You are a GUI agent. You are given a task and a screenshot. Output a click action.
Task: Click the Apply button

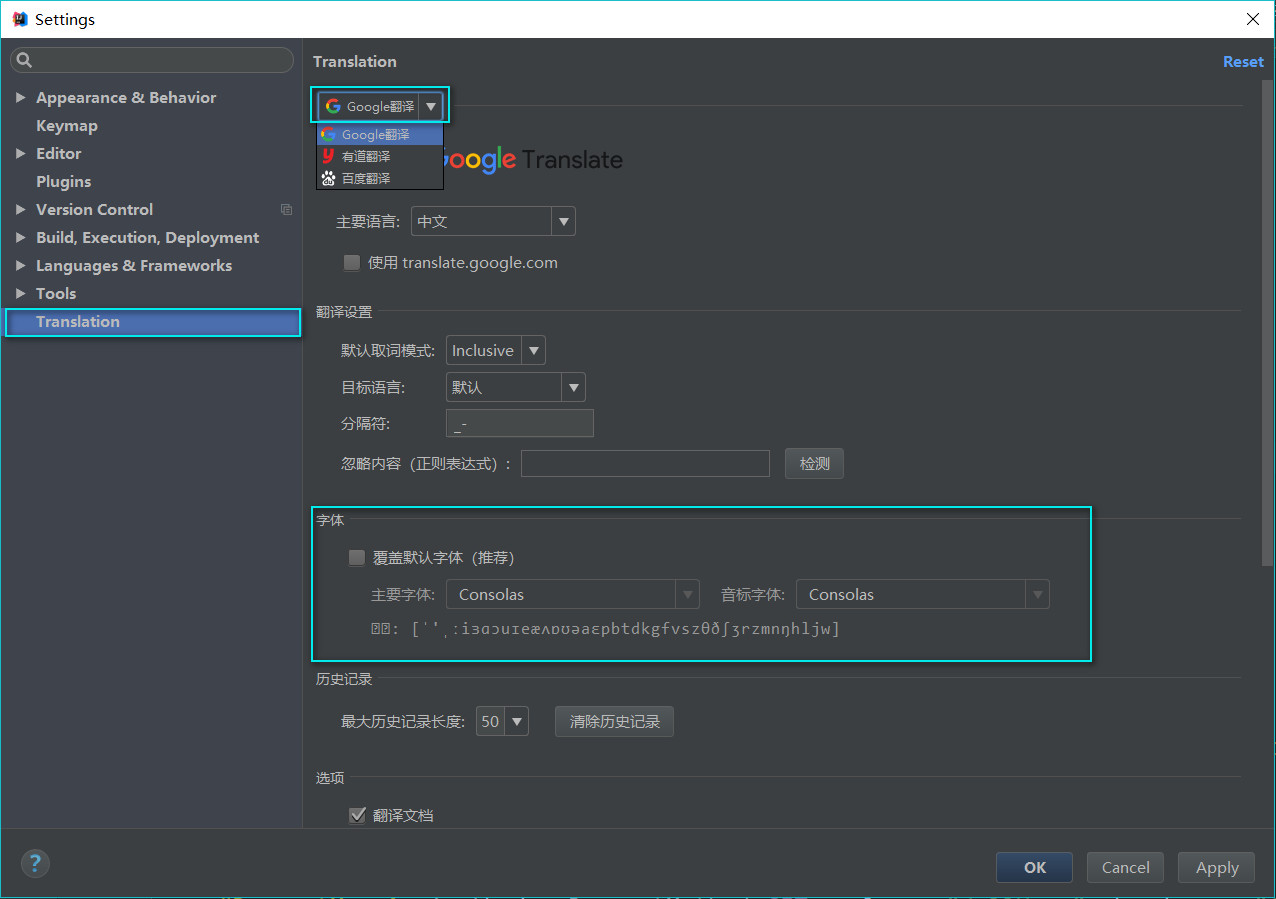(x=1217, y=867)
